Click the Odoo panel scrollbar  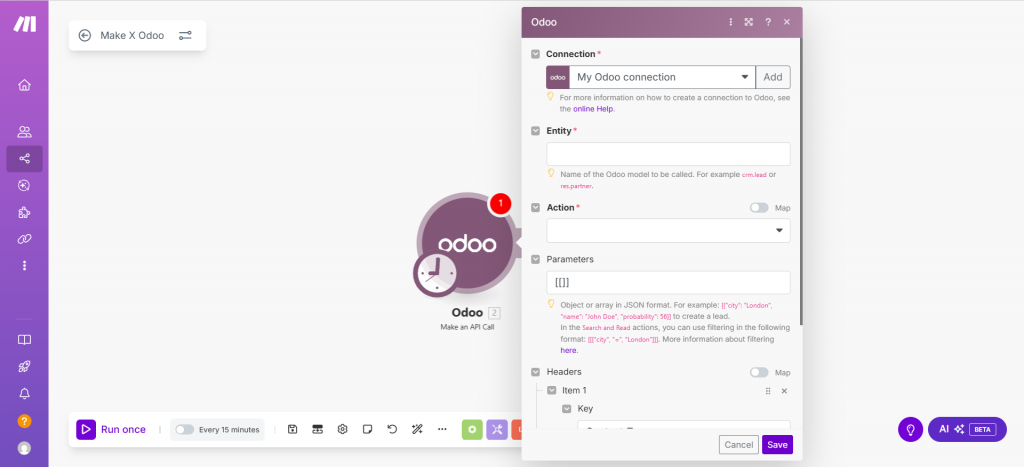coord(801,183)
